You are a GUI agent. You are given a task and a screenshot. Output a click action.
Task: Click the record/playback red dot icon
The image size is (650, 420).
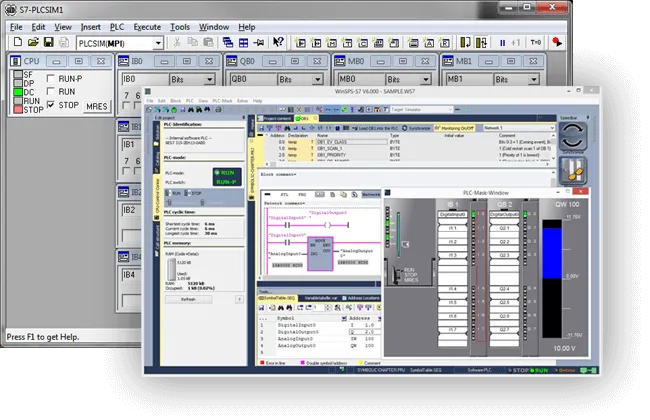point(557,42)
